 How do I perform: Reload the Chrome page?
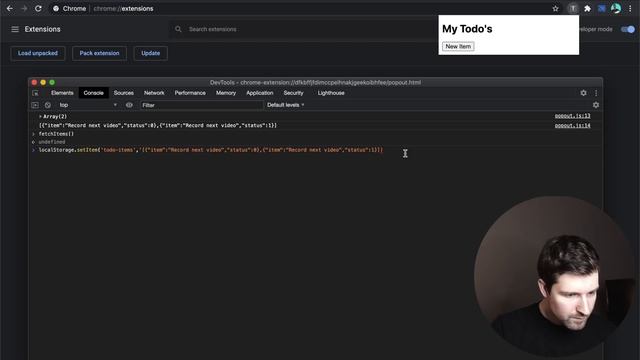click(x=38, y=9)
